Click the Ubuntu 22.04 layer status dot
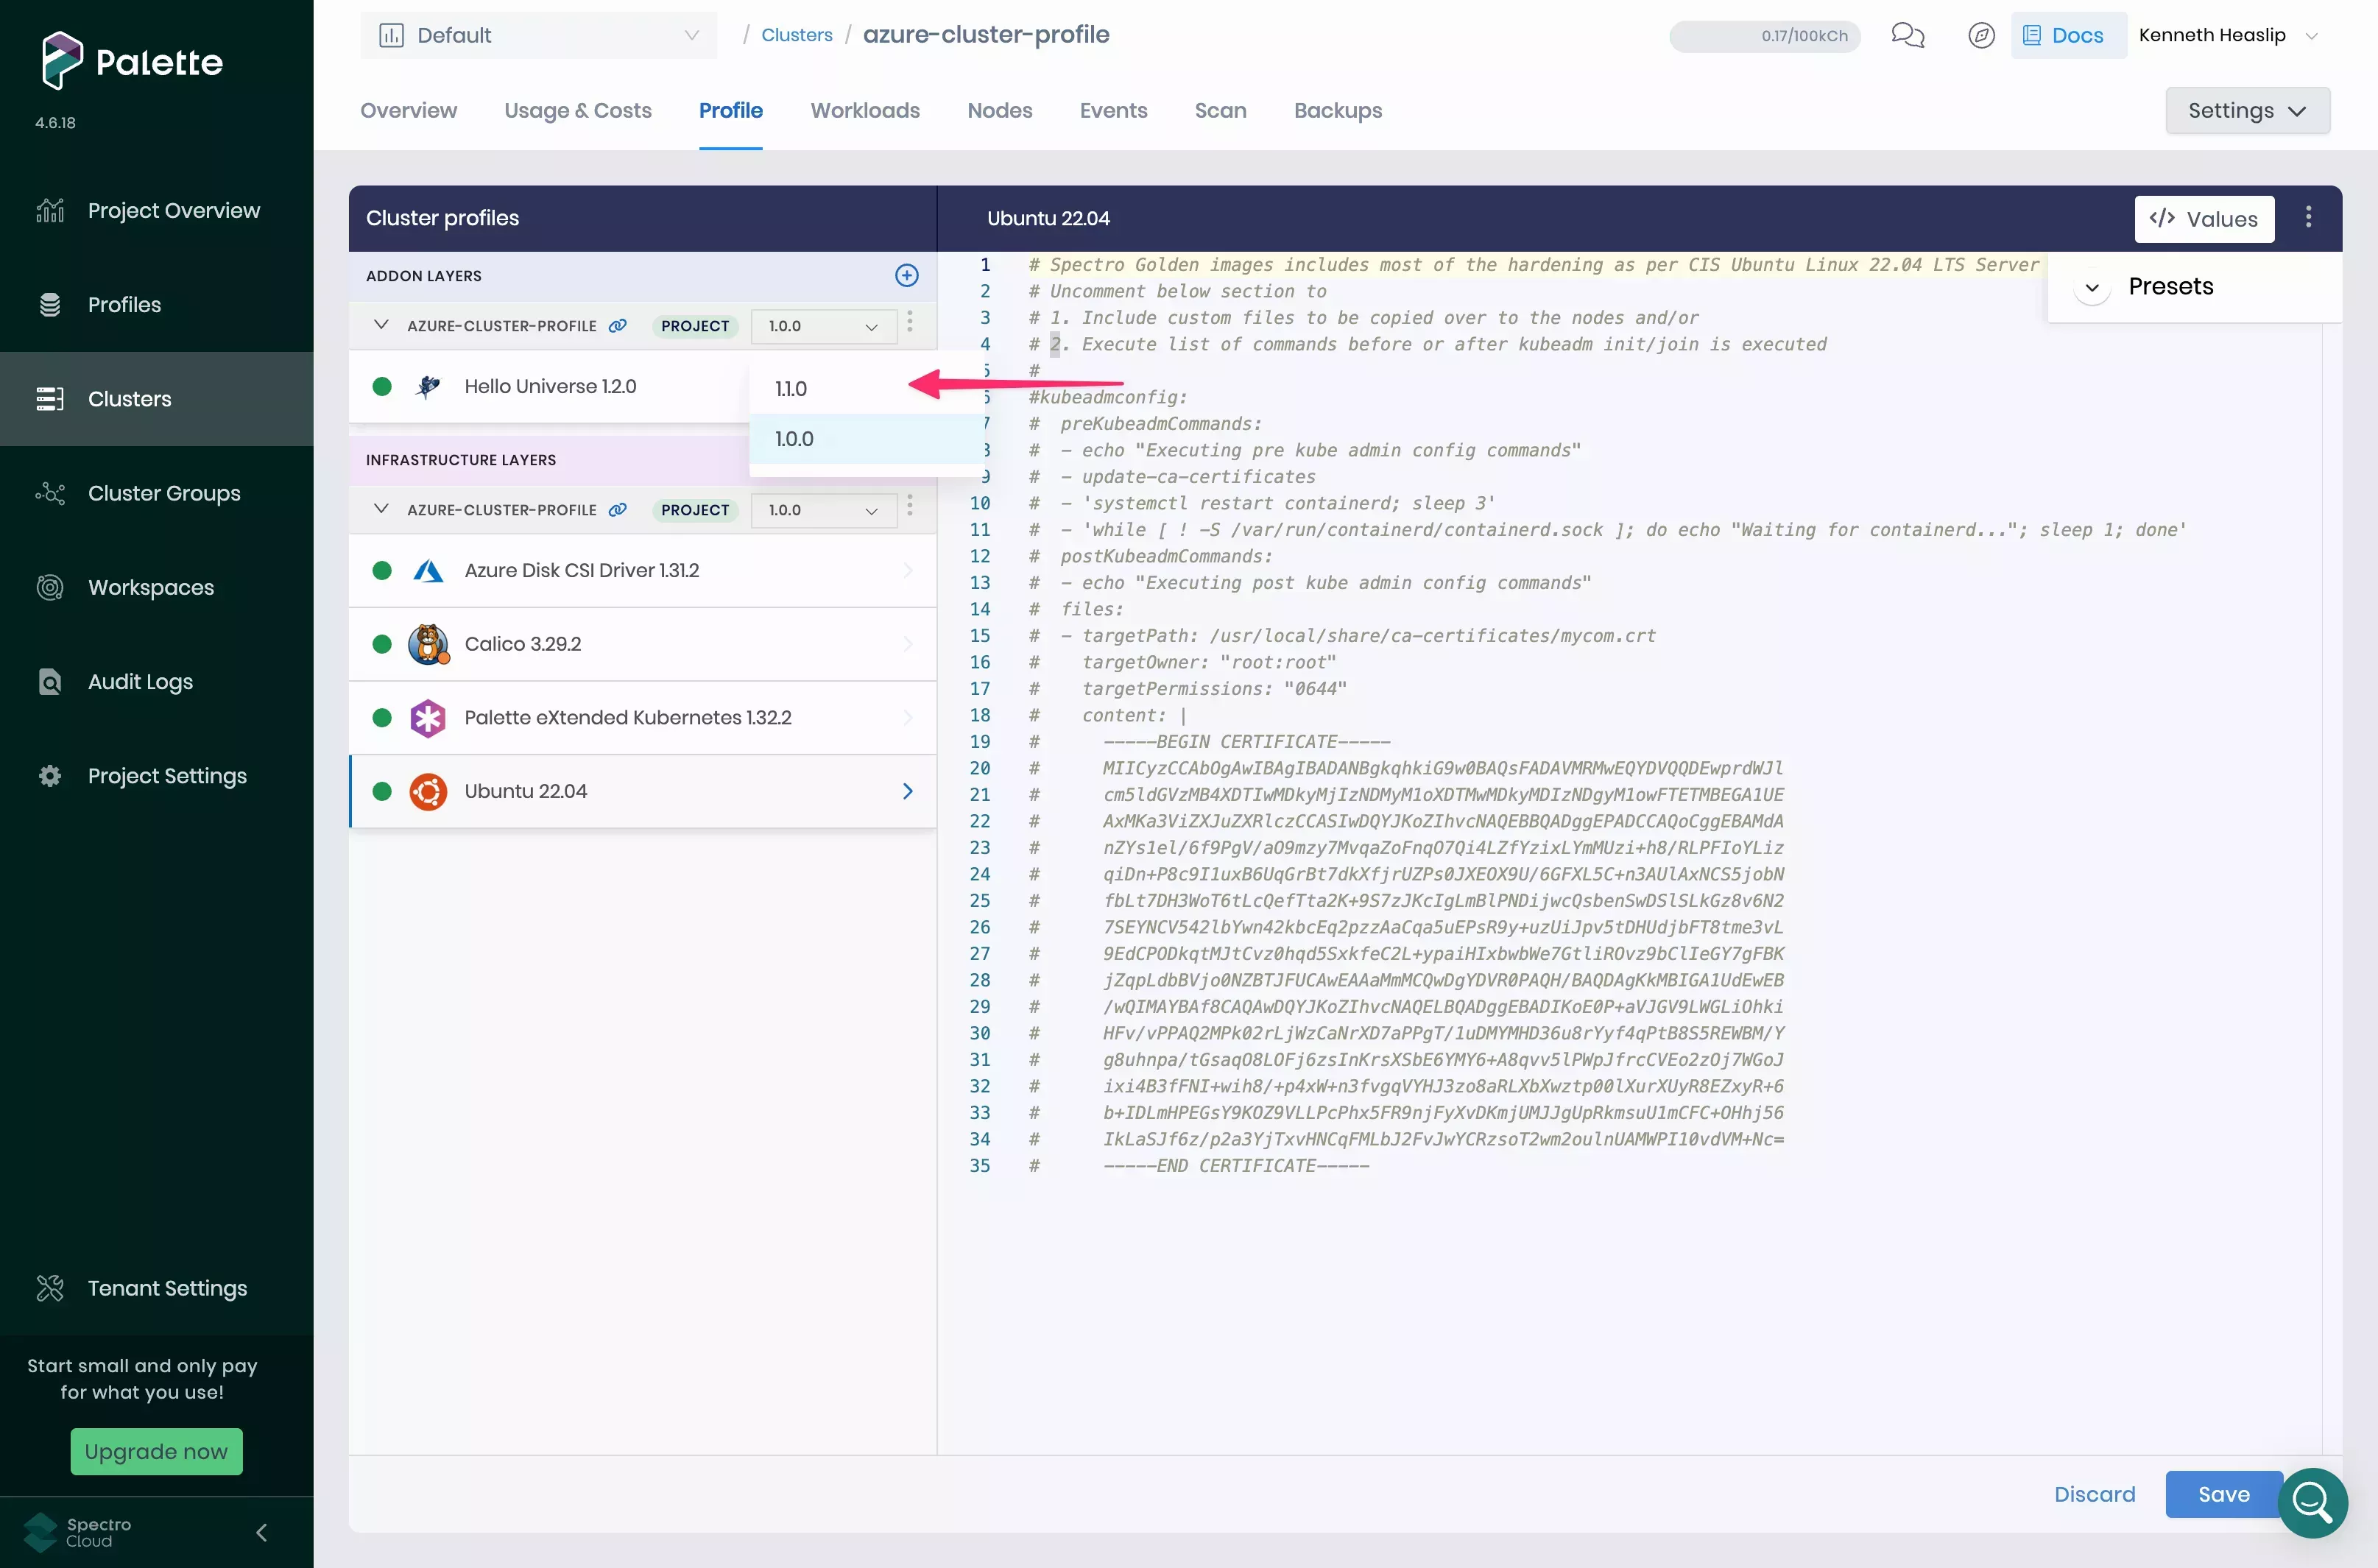Viewport: 2378px width, 1568px height. tap(382, 791)
